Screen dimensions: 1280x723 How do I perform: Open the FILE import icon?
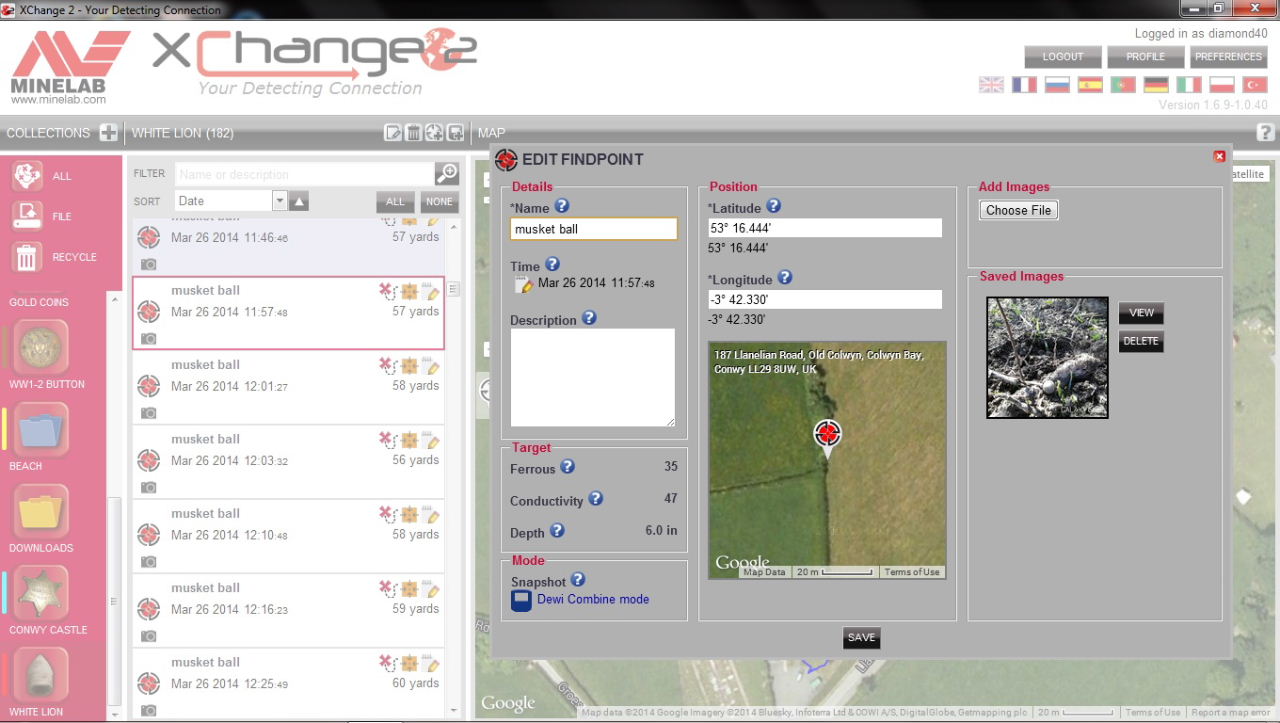pos(27,216)
